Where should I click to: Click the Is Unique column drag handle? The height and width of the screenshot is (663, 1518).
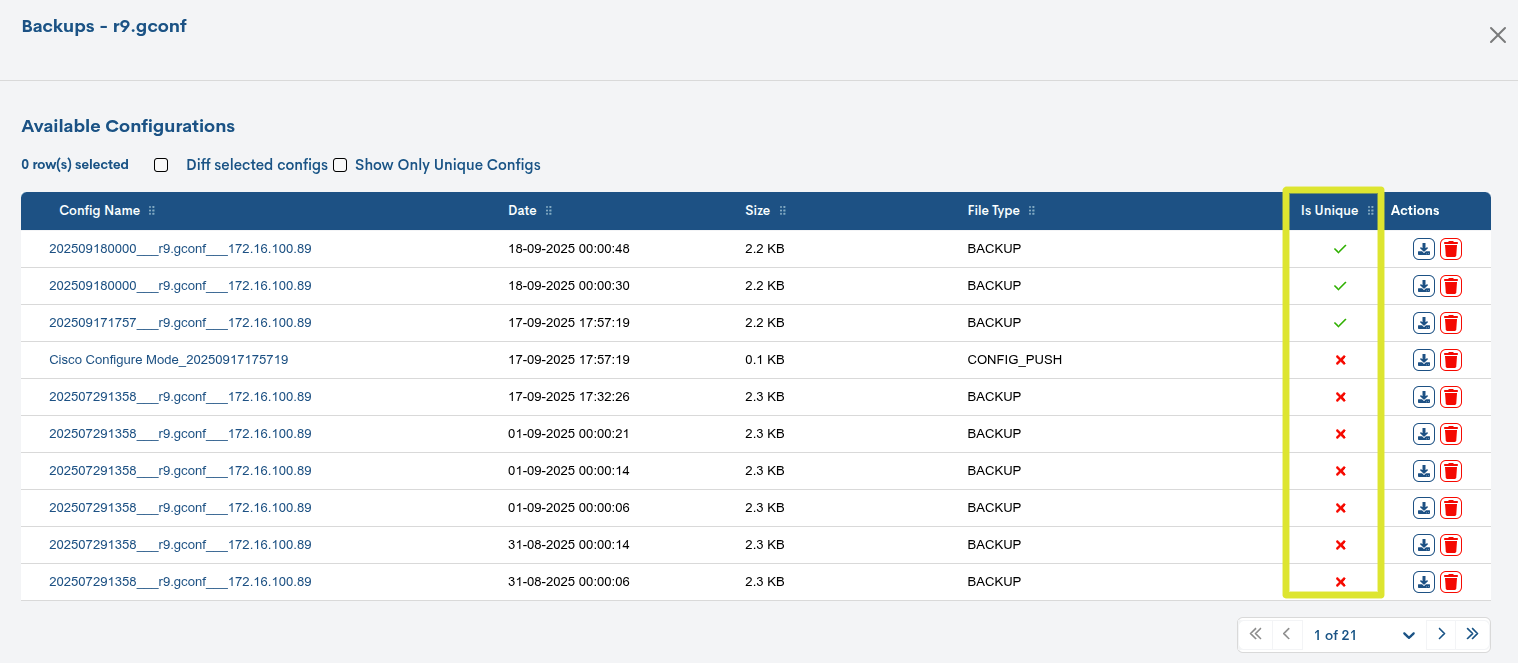pyautogui.click(x=1371, y=211)
